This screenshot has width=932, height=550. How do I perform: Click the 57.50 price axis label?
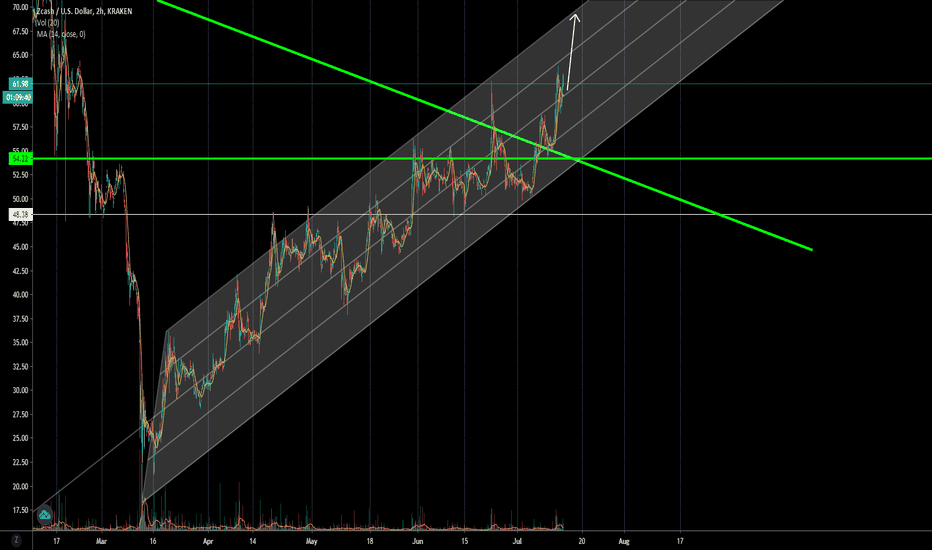(x=21, y=127)
